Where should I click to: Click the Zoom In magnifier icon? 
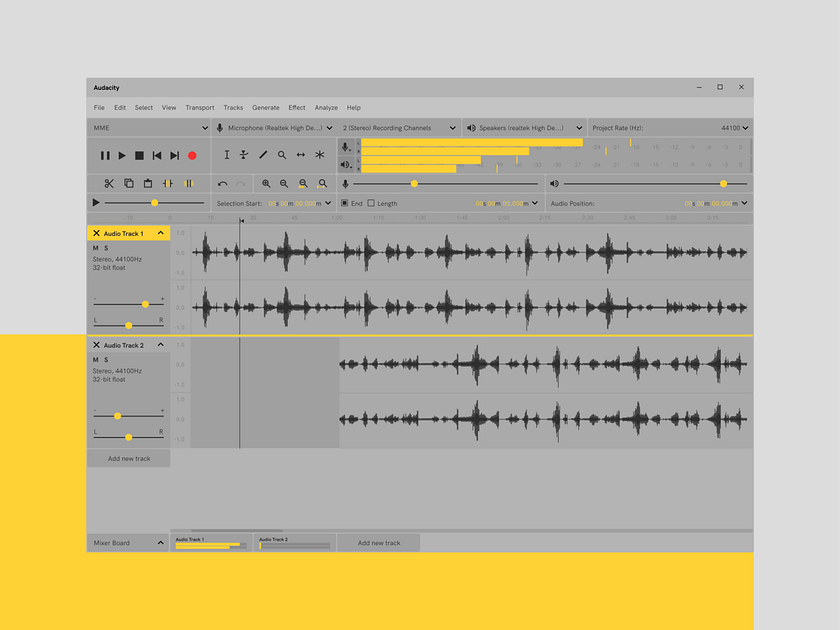pyautogui.click(x=267, y=183)
